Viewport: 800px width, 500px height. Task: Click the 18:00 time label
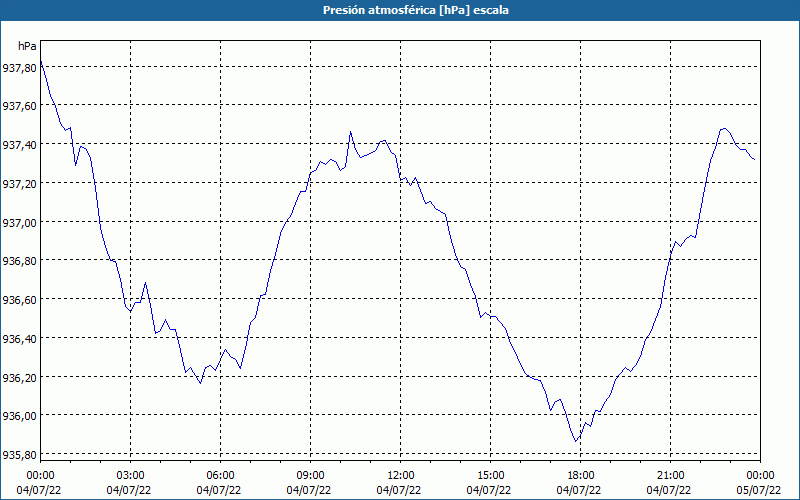[x=580, y=476]
